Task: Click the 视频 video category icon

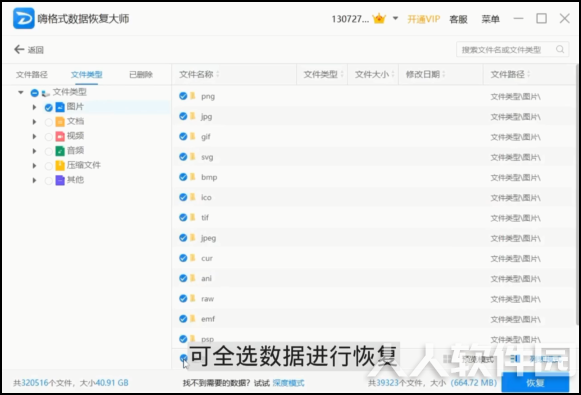Action: click(x=60, y=136)
